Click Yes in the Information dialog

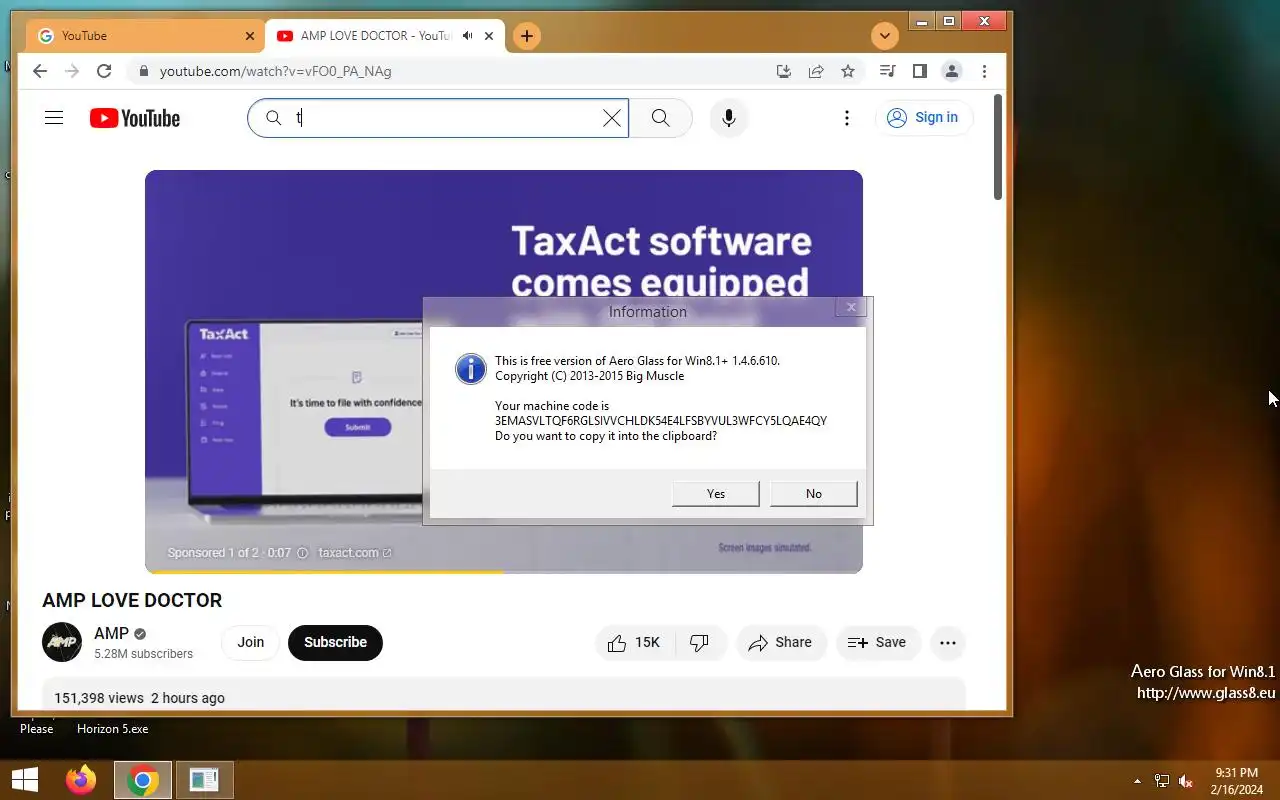[716, 494]
